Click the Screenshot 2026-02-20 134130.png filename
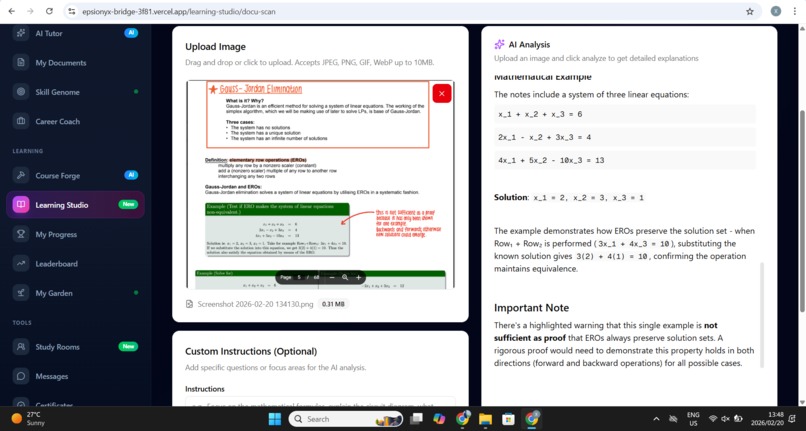Viewport: 806px width, 431px height. pos(255,304)
